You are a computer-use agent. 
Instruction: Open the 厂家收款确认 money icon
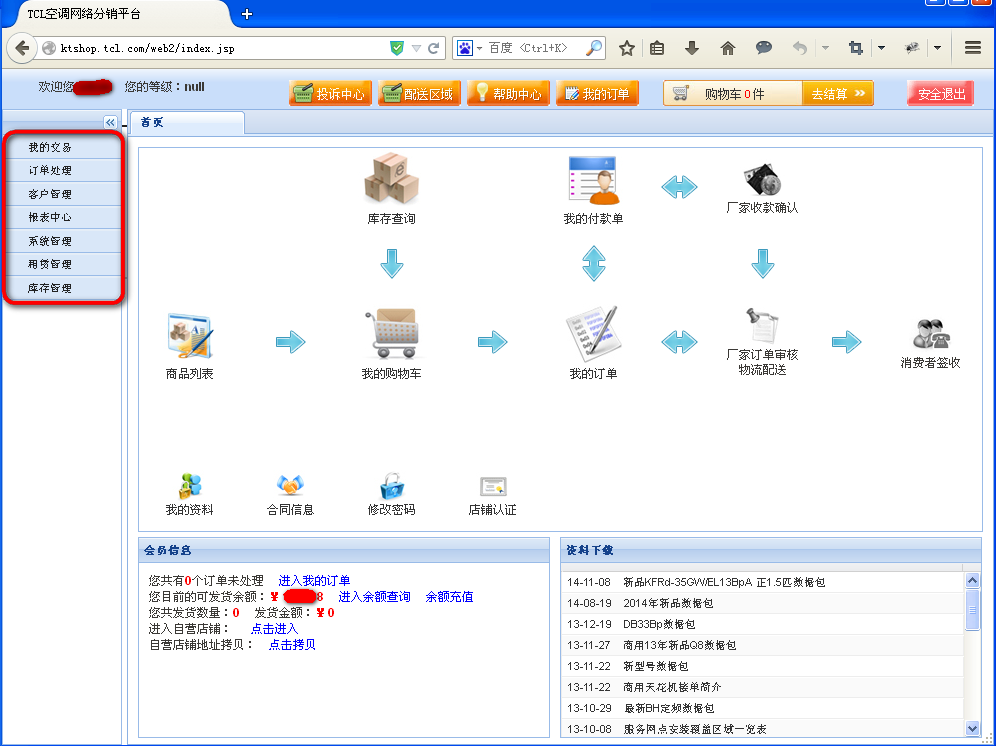point(762,180)
